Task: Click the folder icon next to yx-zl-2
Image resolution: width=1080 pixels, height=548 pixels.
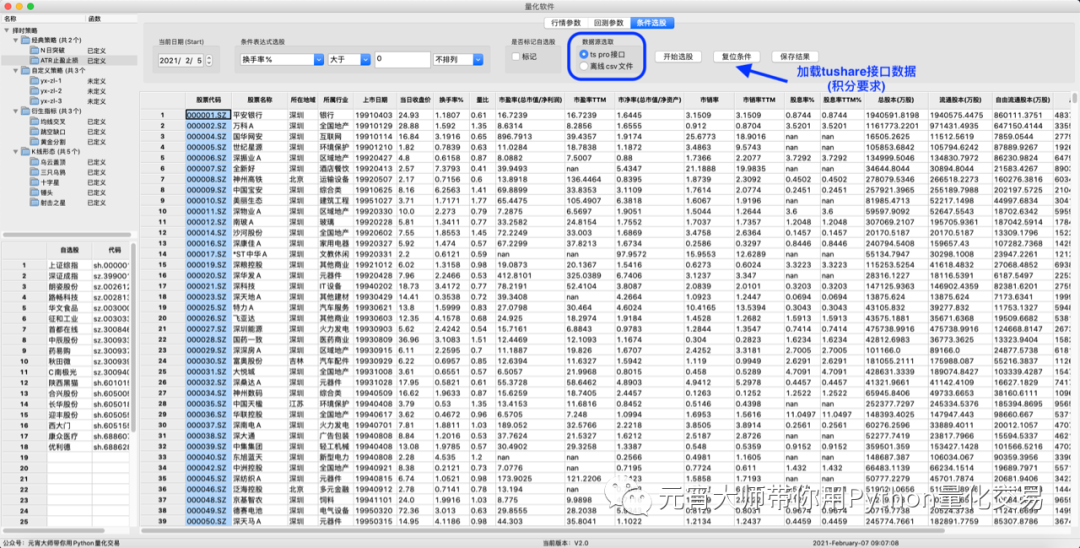Action: tap(34, 91)
